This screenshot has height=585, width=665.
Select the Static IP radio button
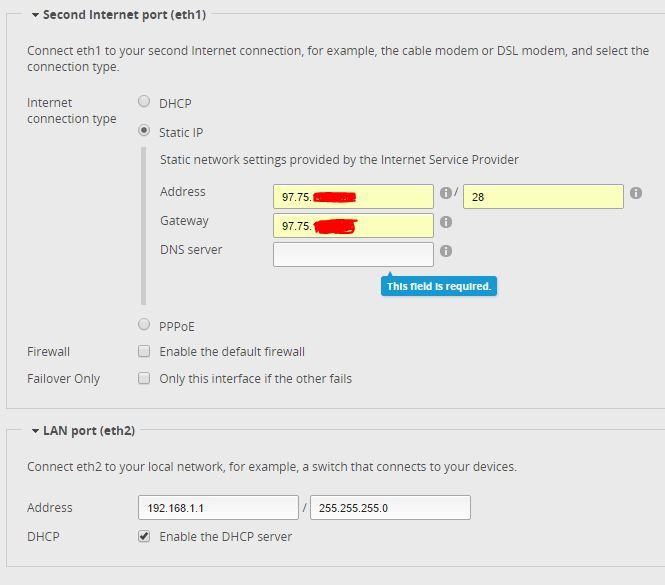point(144,131)
